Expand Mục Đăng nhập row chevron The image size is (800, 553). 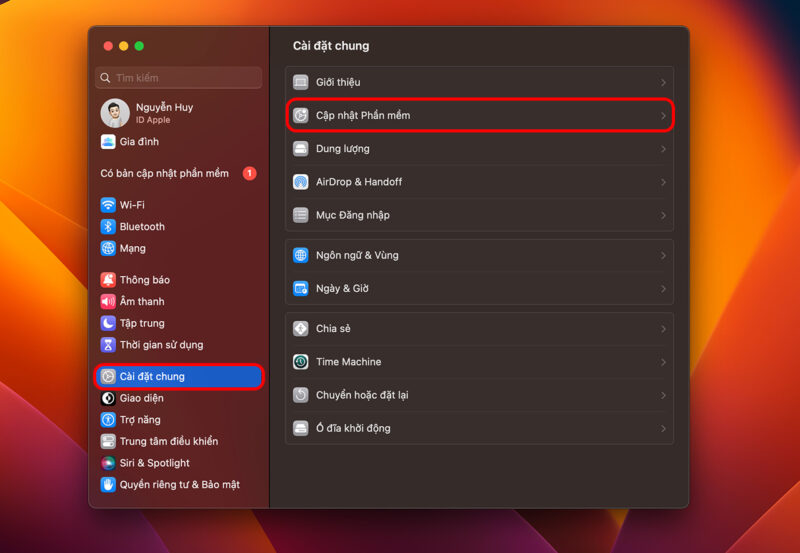coord(663,215)
